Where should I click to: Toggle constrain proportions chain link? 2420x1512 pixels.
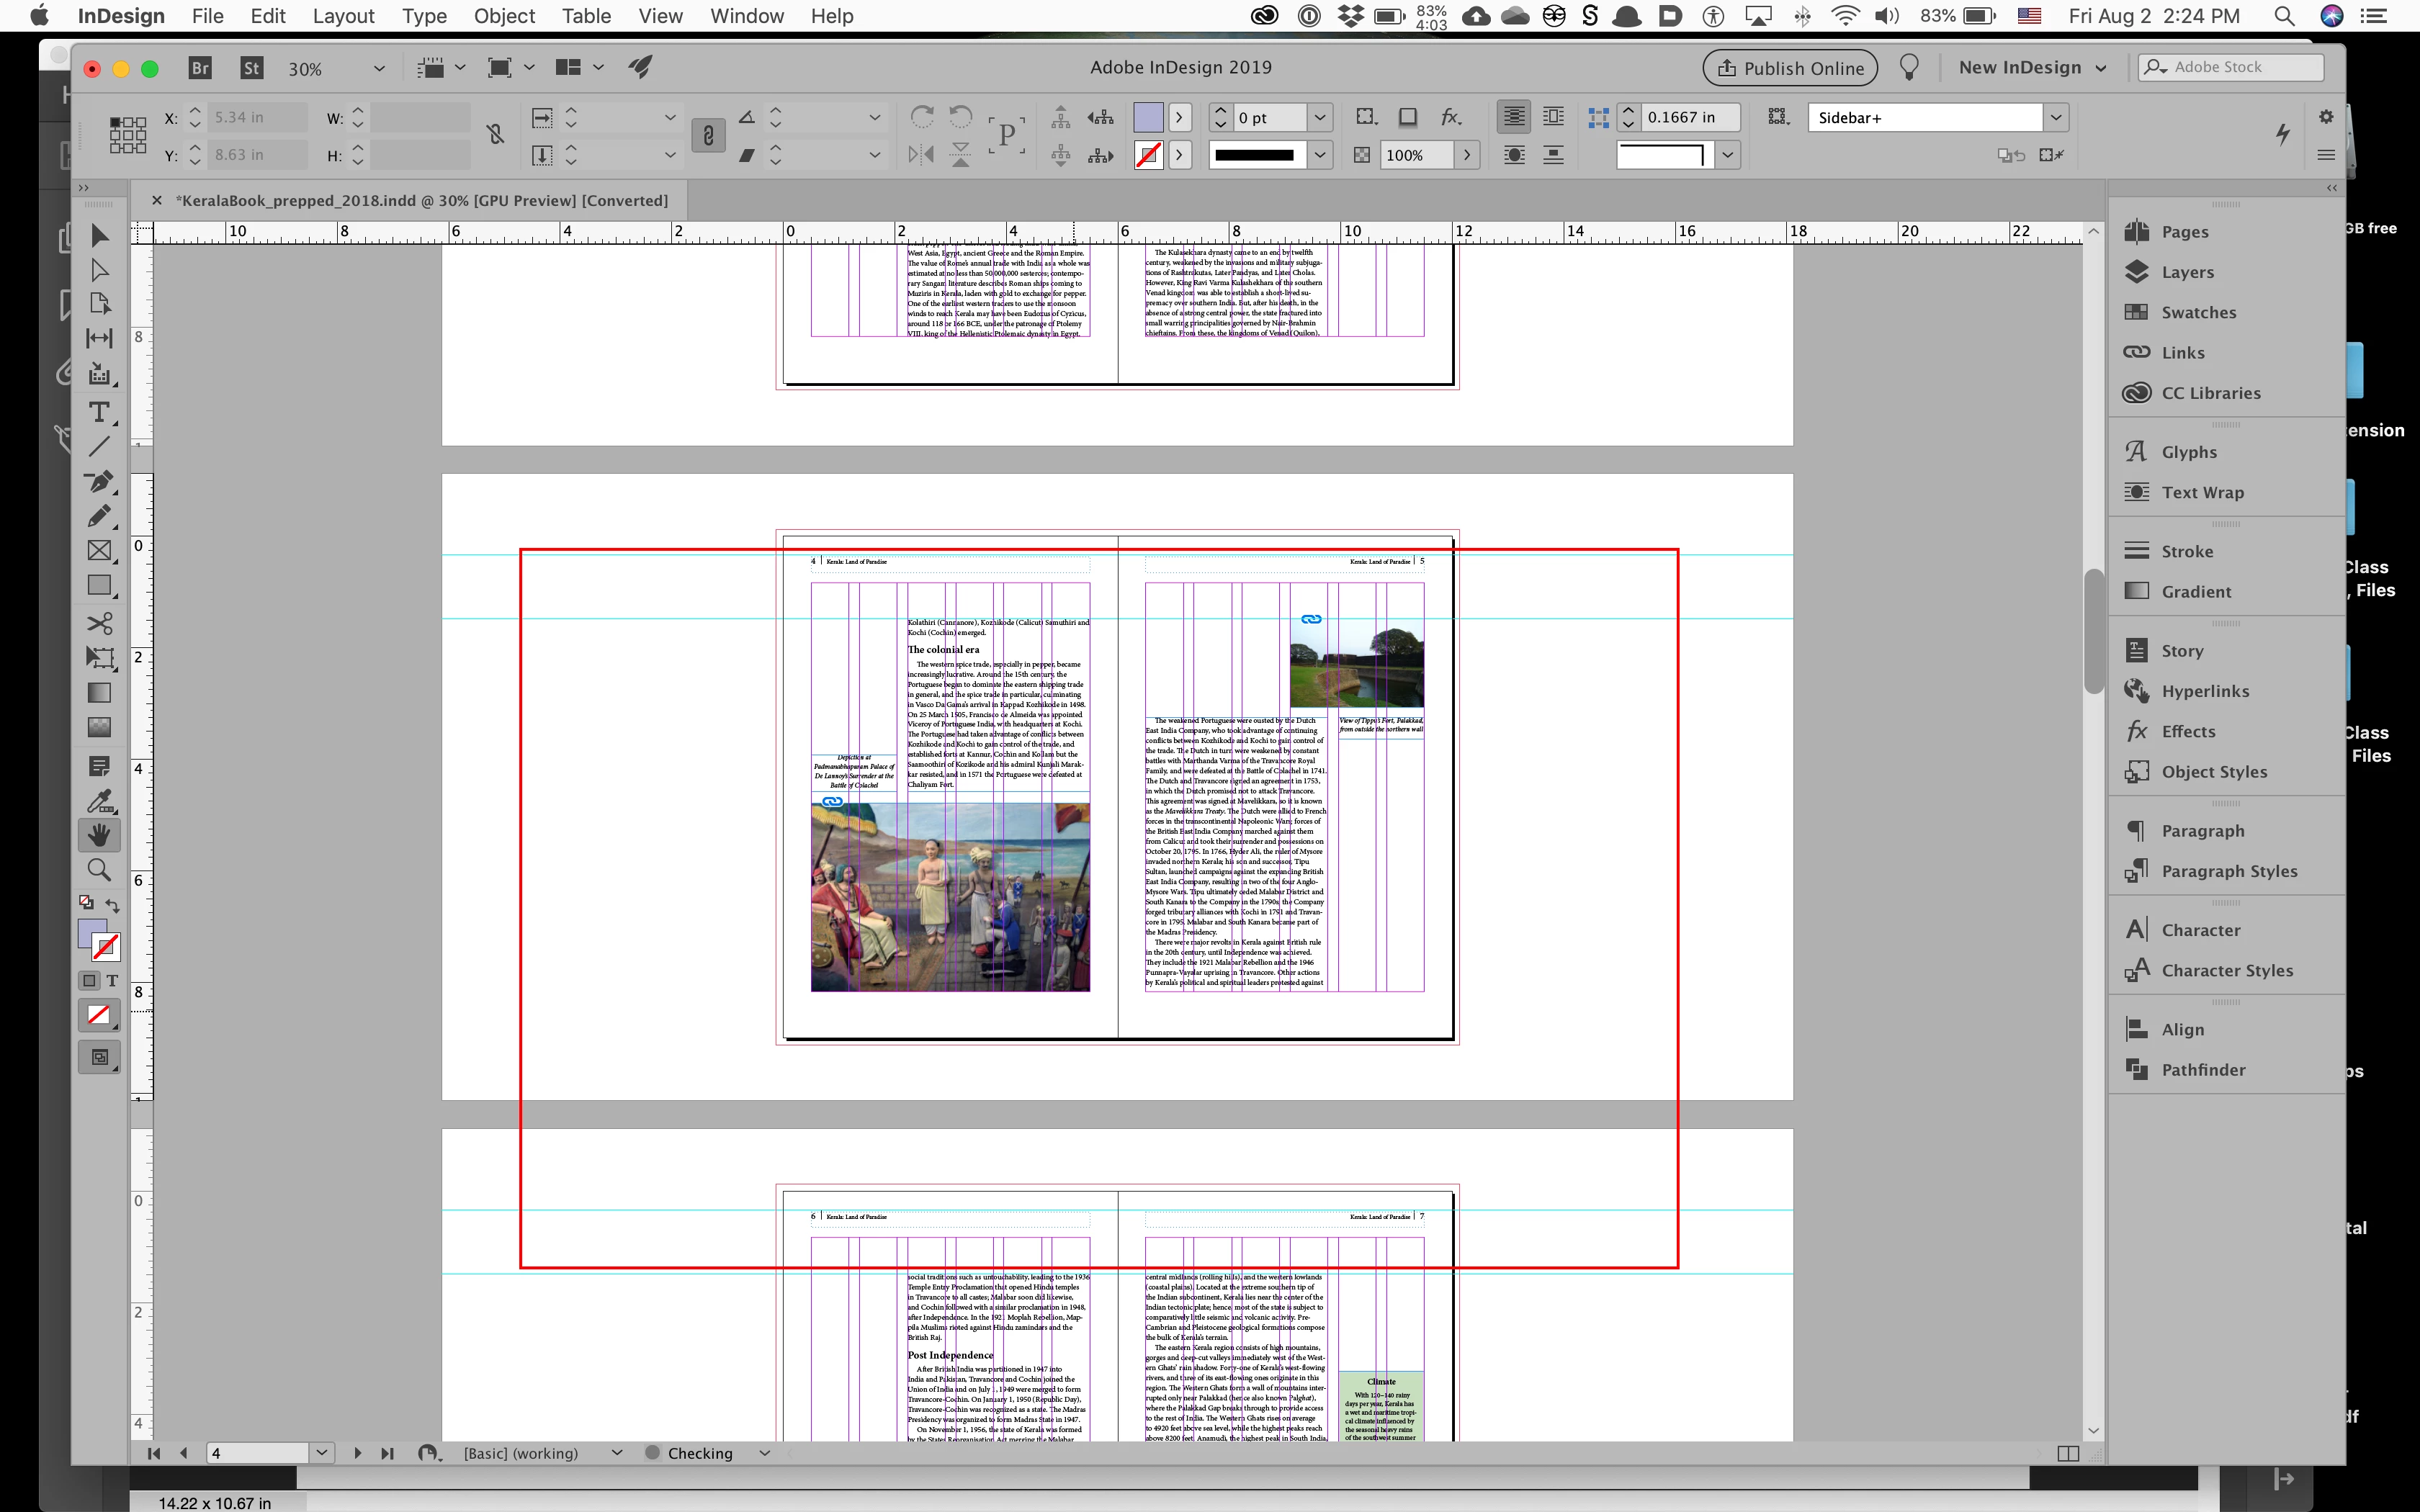708,135
